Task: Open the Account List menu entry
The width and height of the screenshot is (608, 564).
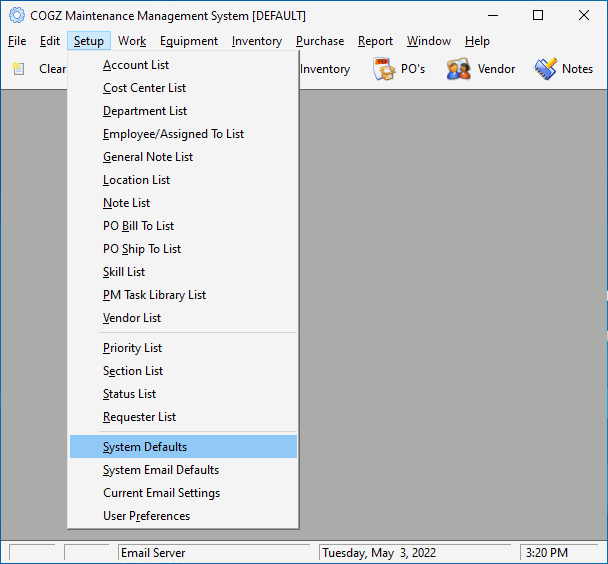Action: tap(136, 65)
